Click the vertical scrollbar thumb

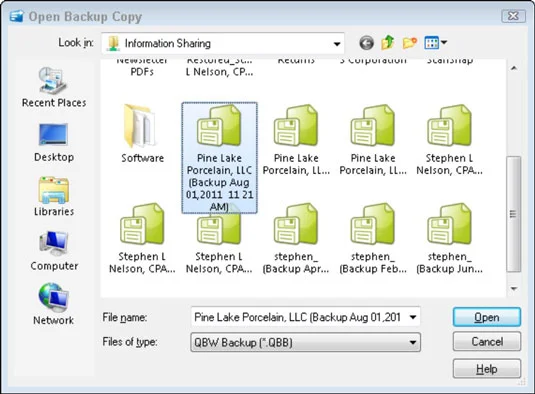tap(514, 214)
